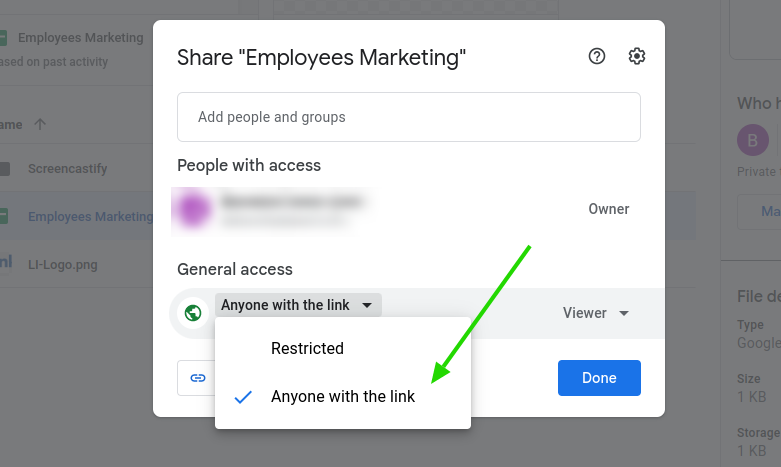Click the green globe general access icon
Viewport: 781px width, 467px height.
pos(191,313)
